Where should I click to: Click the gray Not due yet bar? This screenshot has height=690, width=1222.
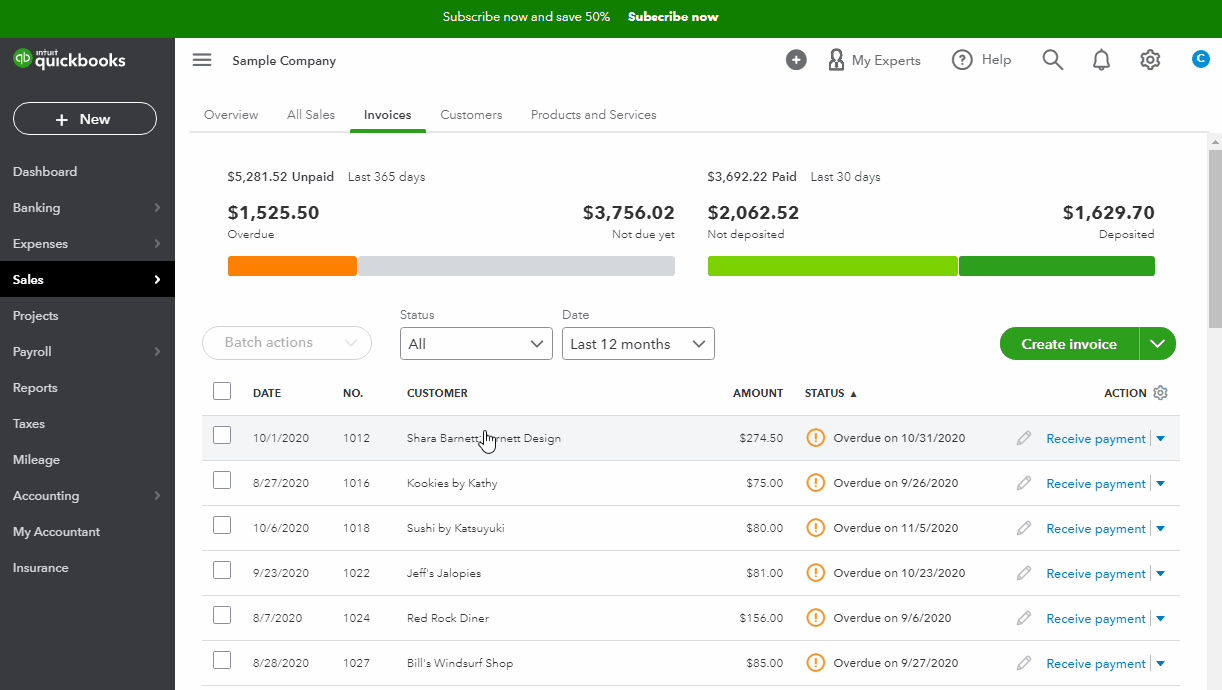pos(516,266)
